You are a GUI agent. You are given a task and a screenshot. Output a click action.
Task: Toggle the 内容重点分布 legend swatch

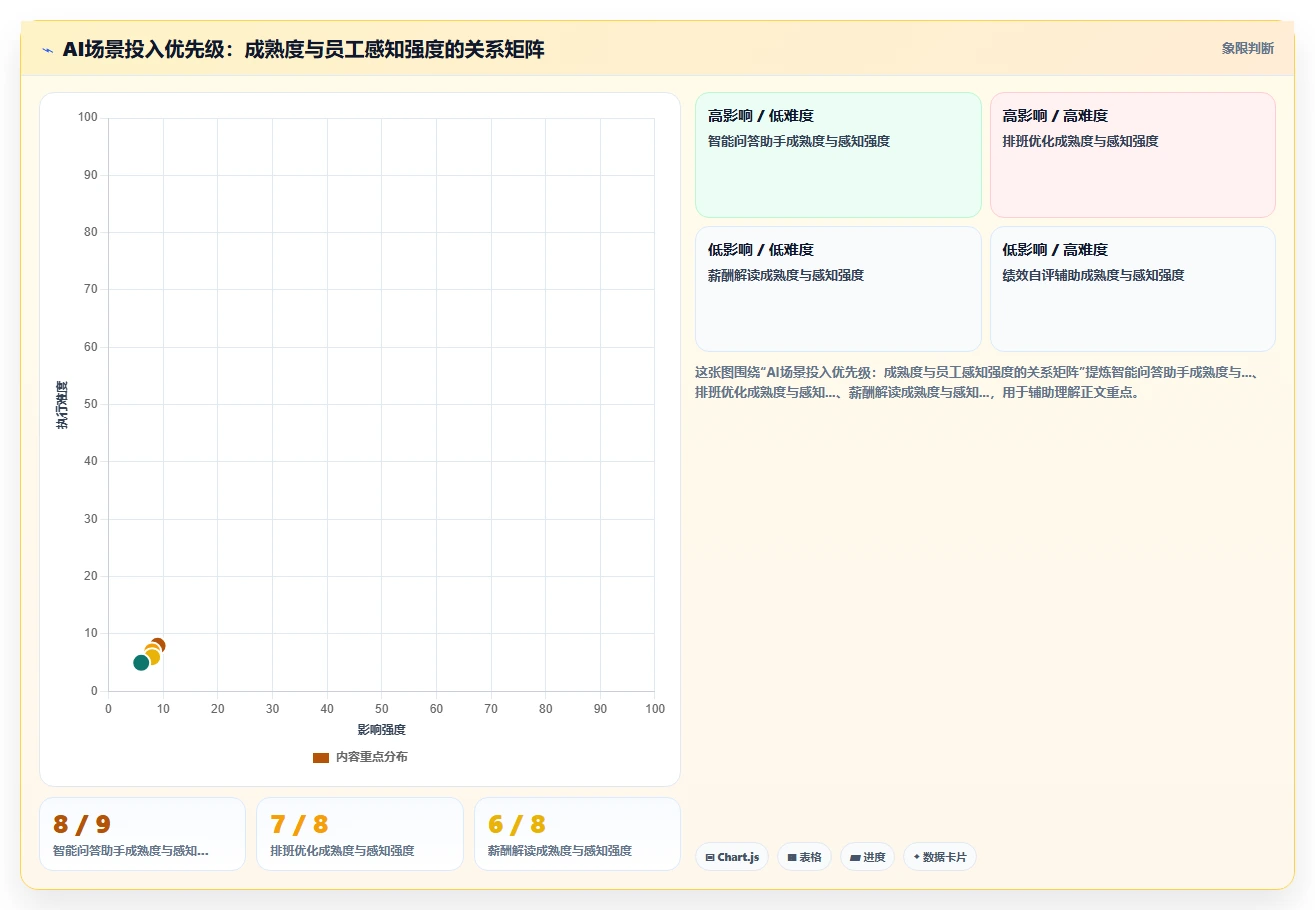(x=321, y=757)
